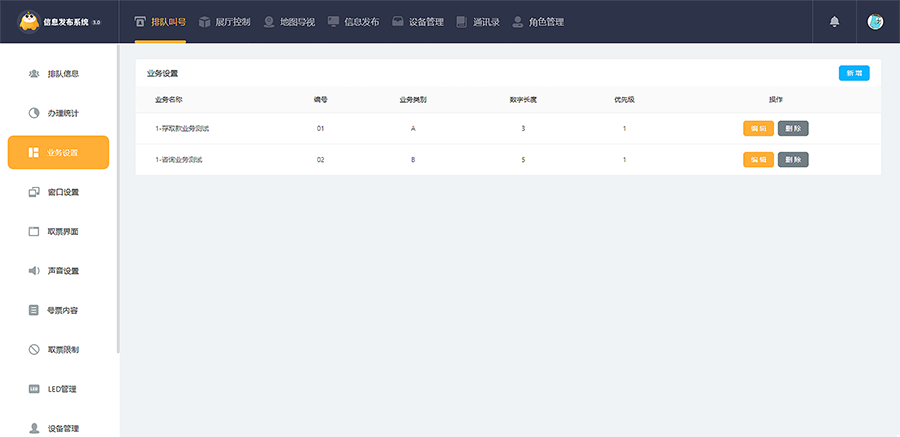Click the LED管理 display icon

tap(34, 389)
